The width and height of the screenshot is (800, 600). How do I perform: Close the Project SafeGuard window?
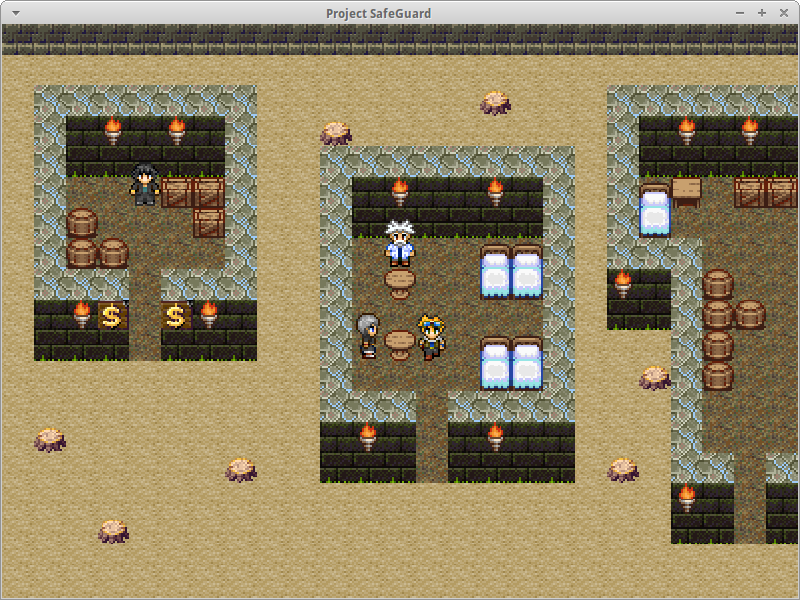click(x=784, y=12)
